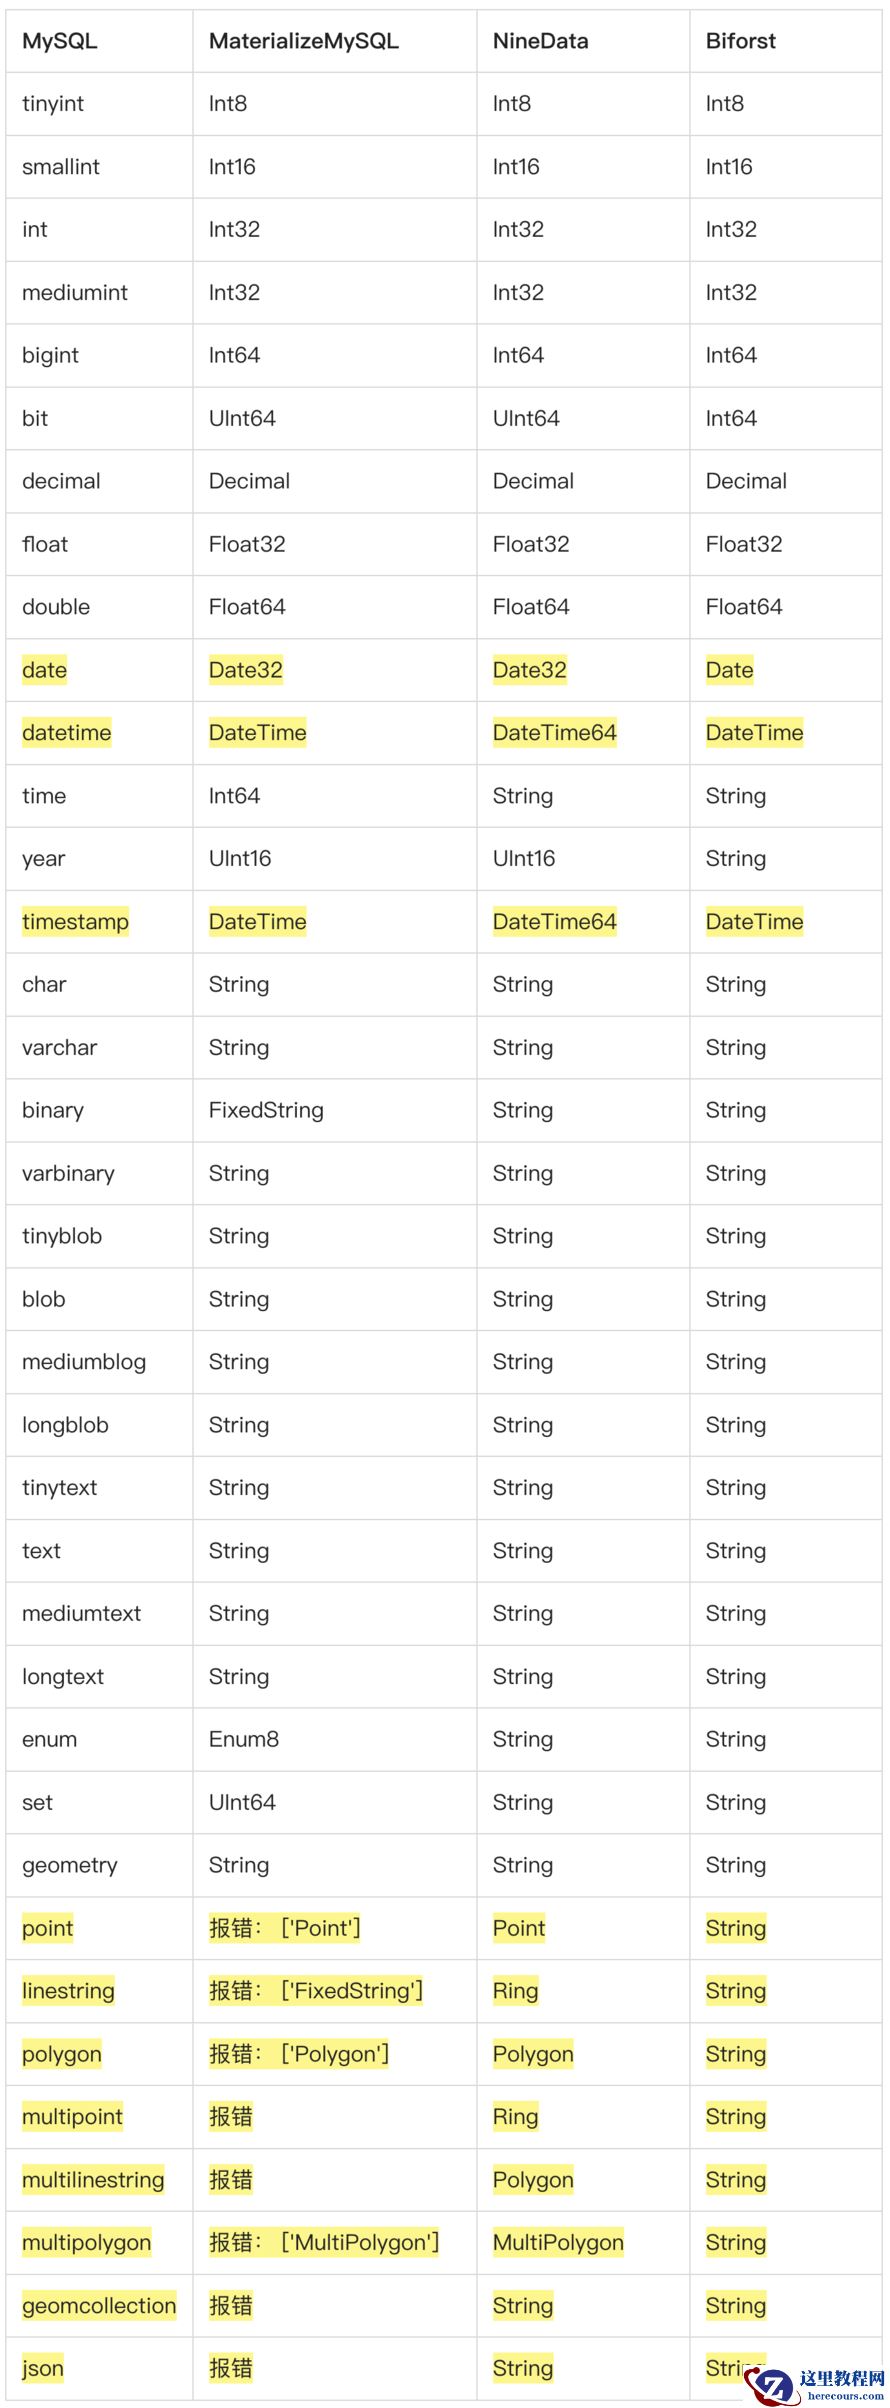Select the Enum8 cell
The image size is (890, 2408).
[244, 1739]
